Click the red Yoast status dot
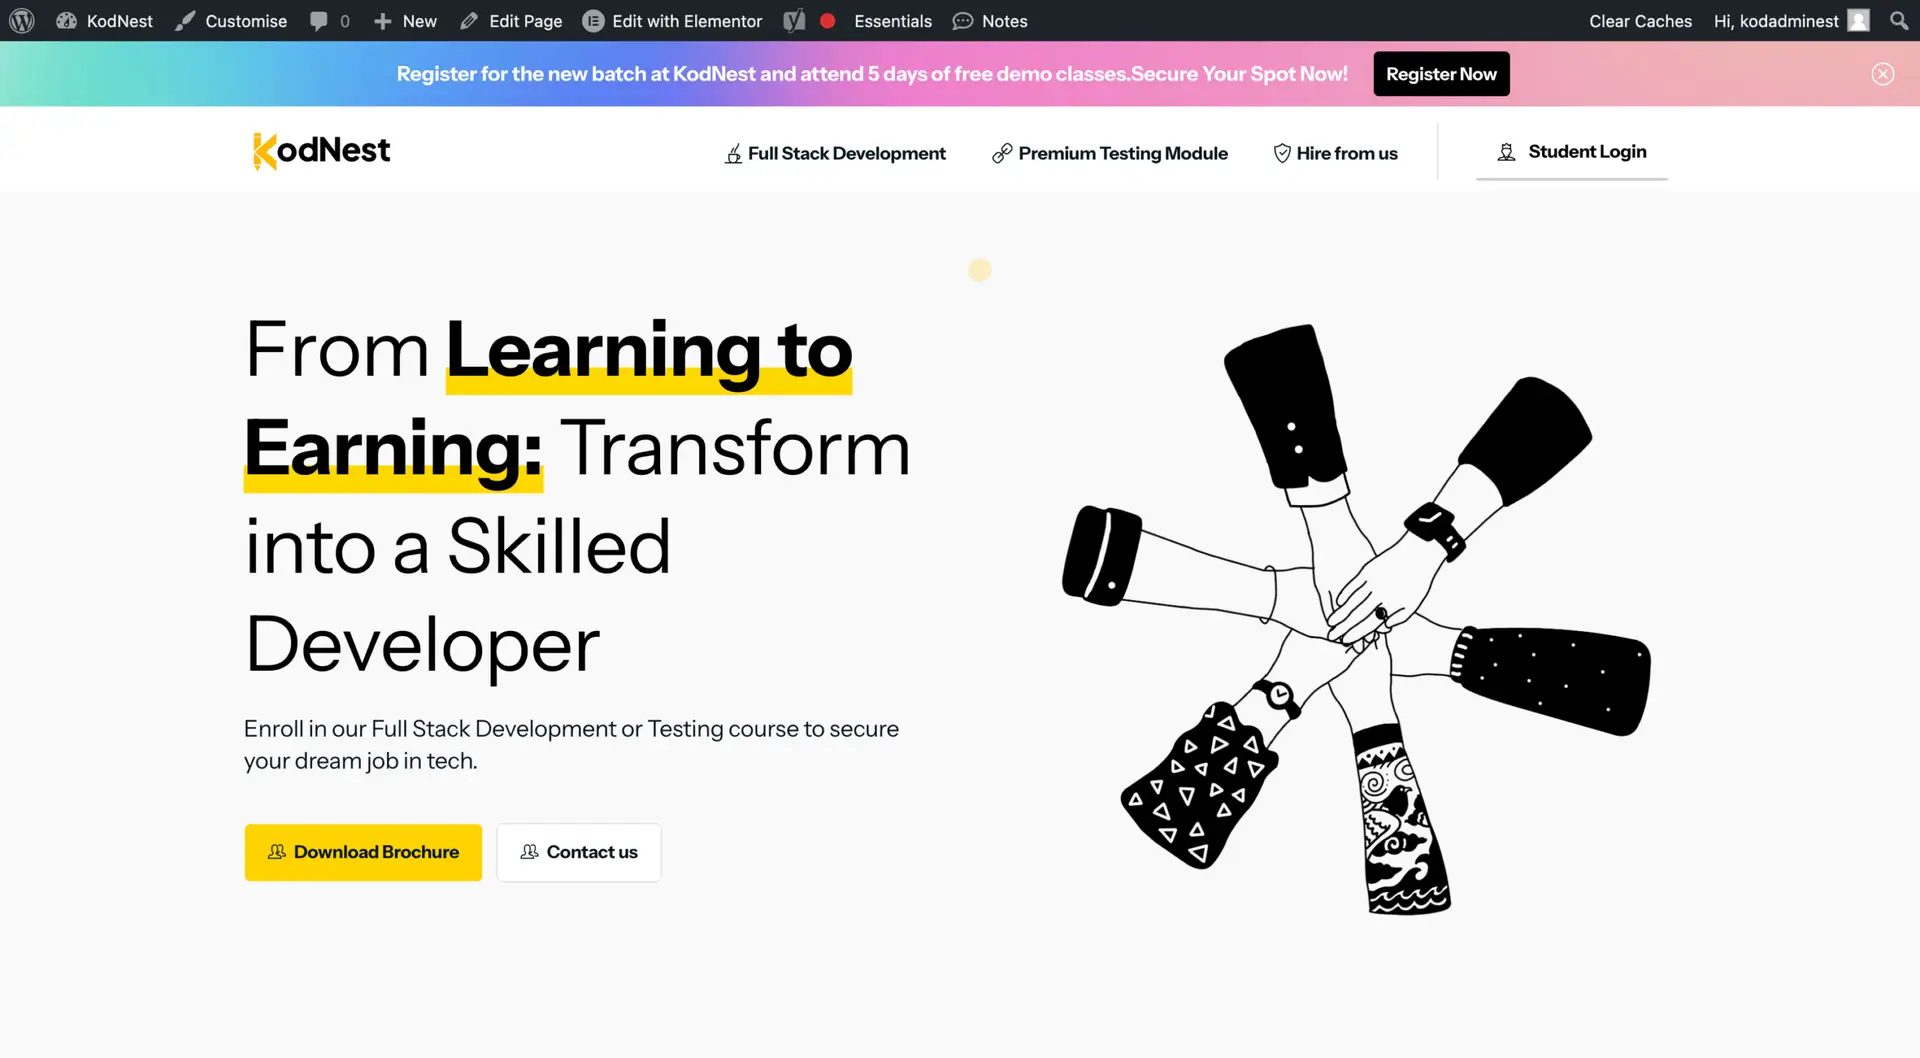Image resolution: width=1920 pixels, height=1058 pixels. point(827,21)
